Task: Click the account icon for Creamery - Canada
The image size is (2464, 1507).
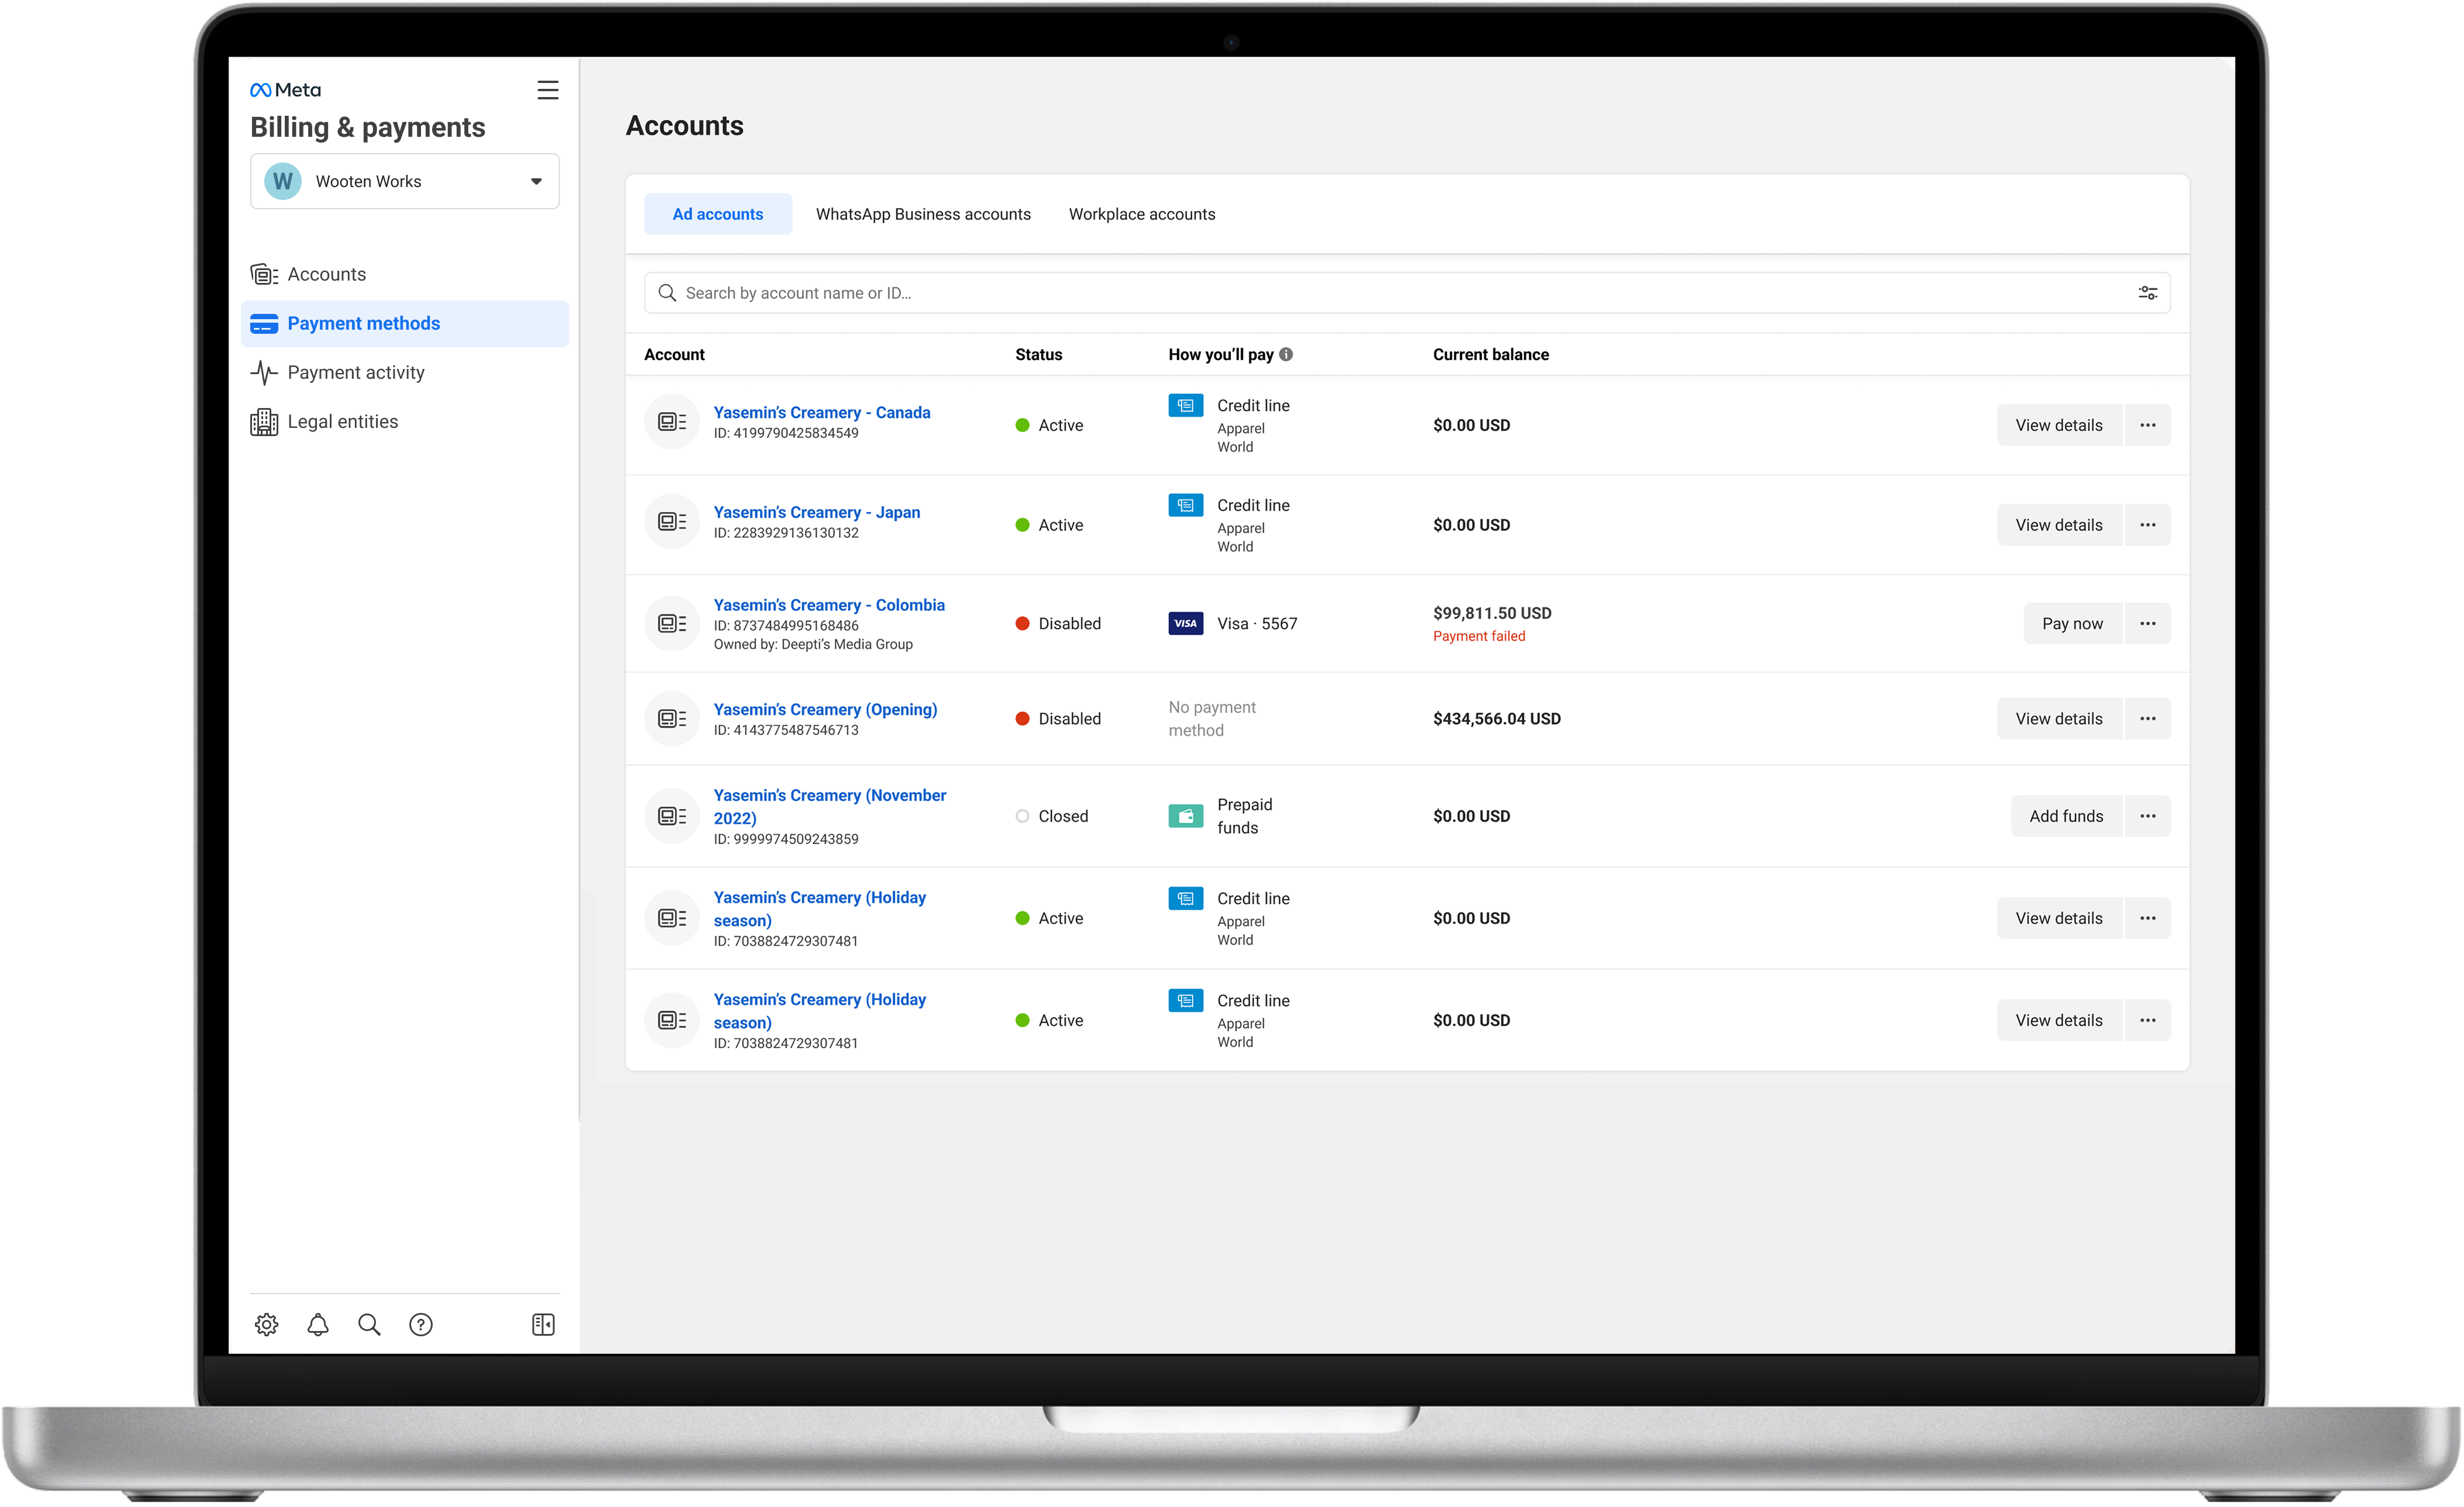Action: coord(672,422)
